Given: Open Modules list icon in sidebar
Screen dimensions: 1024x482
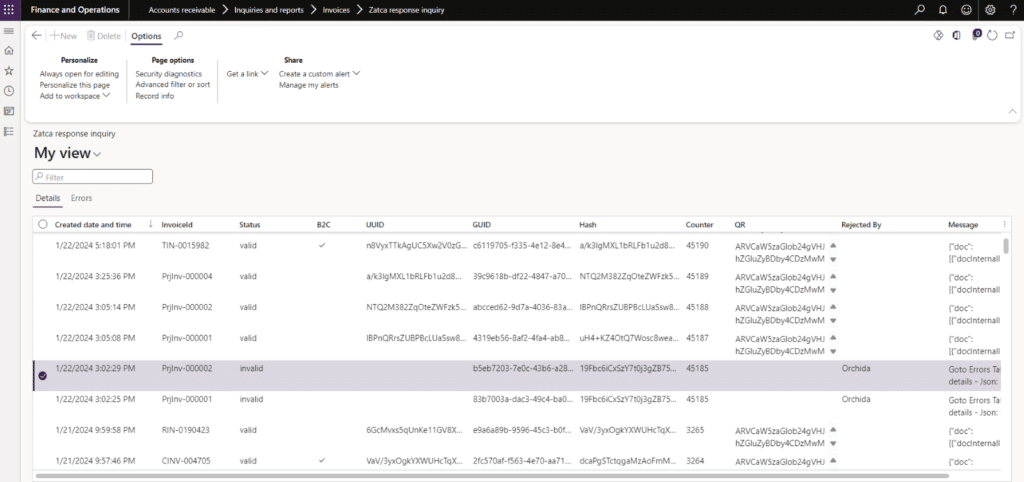Looking at the screenshot, I should (8, 131).
